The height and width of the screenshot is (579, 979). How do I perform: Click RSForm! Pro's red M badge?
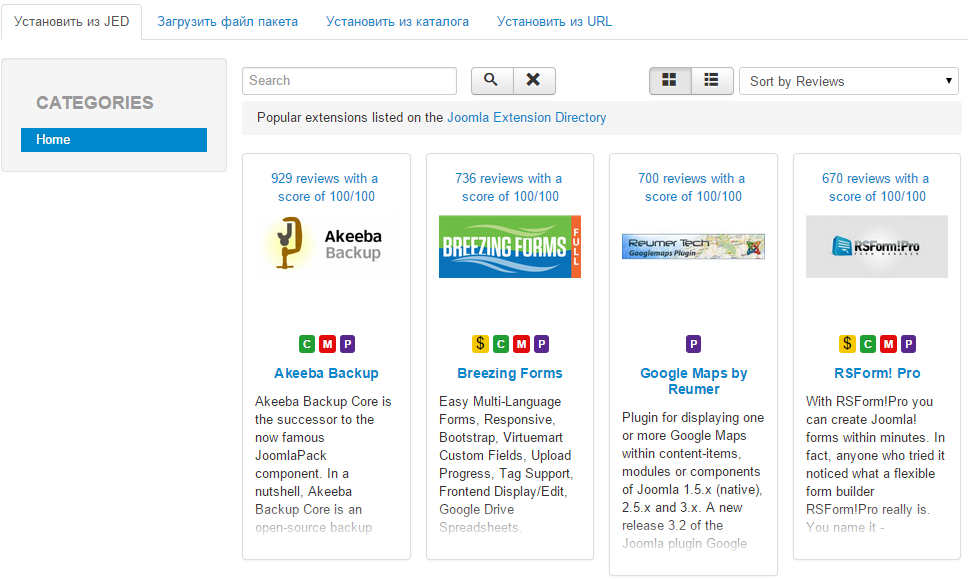(888, 344)
